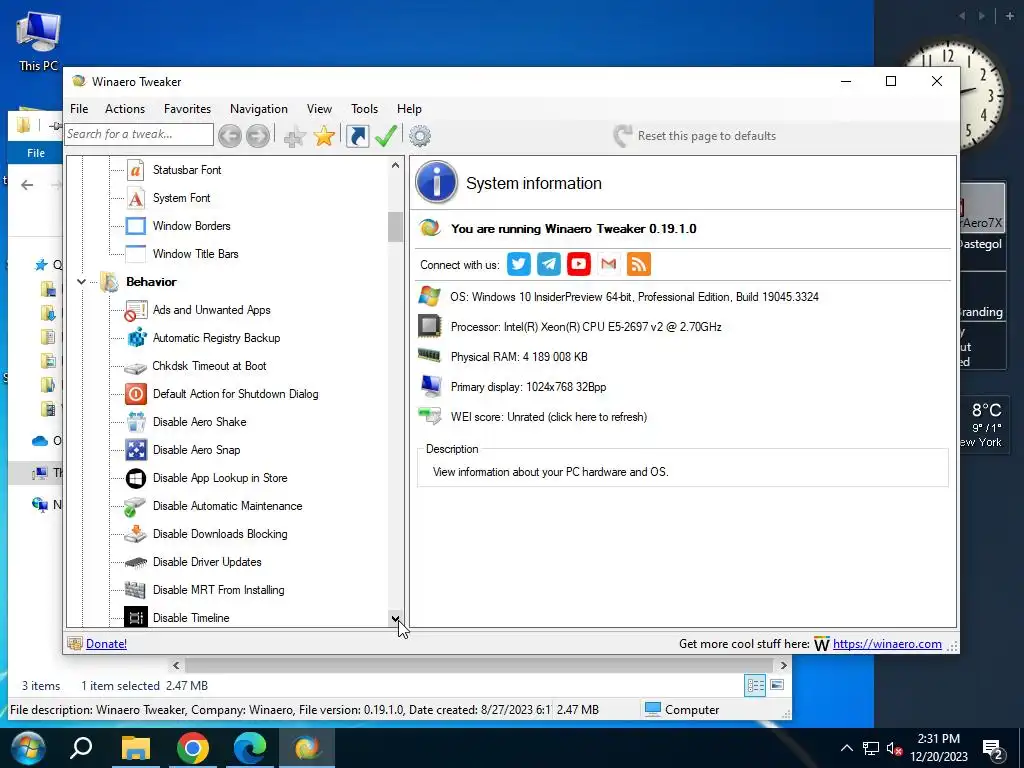The image size is (1024, 768).
Task: Click the green checkmark toolbar icon
Action: click(x=386, y=136)
